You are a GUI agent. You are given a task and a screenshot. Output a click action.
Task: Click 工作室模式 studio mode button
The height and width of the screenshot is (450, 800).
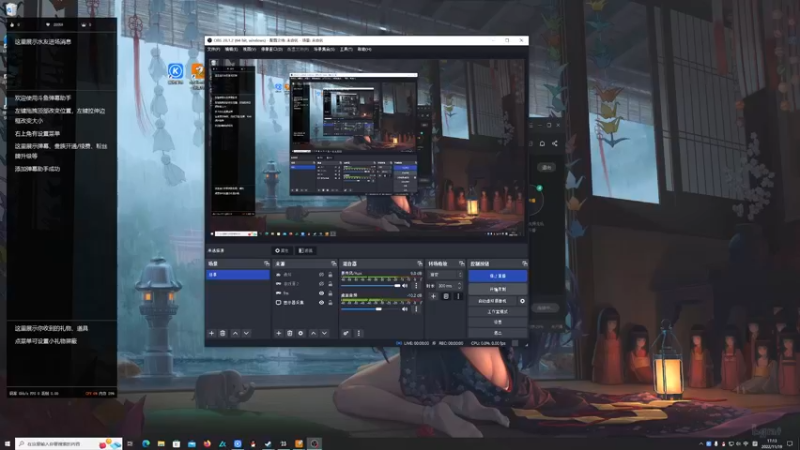pos(497,312)
